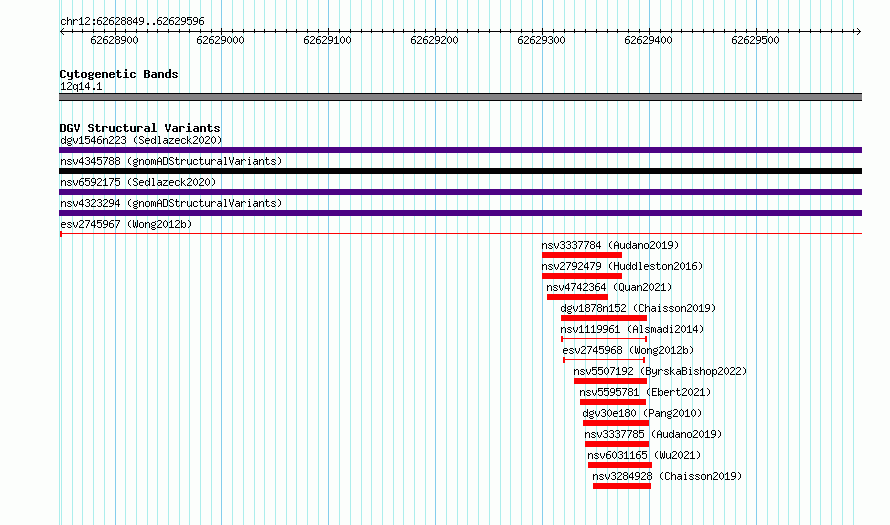Click the thin red line for esv2745967
Screen dimensions: 890x525
pyautogui.click(x=460, y=234)
